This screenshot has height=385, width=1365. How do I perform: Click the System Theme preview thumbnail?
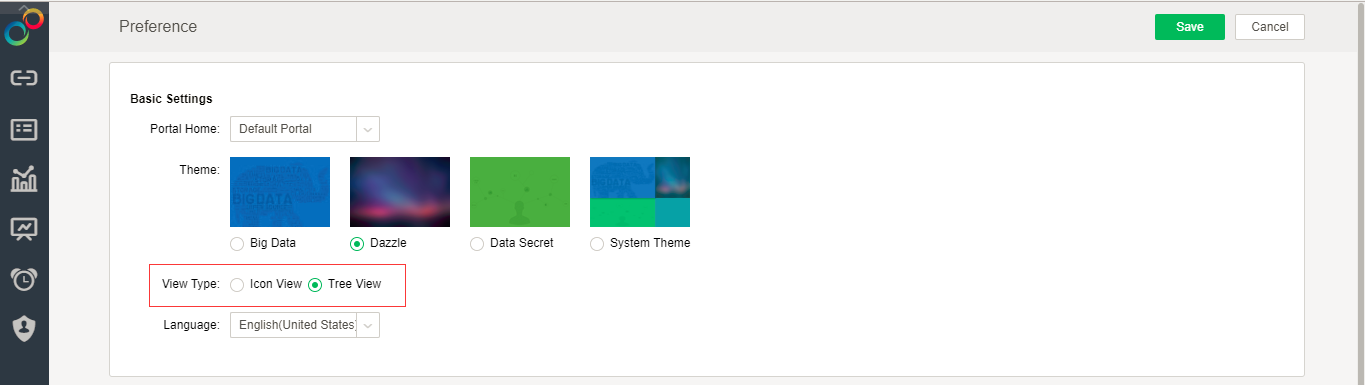pos(640,192)
